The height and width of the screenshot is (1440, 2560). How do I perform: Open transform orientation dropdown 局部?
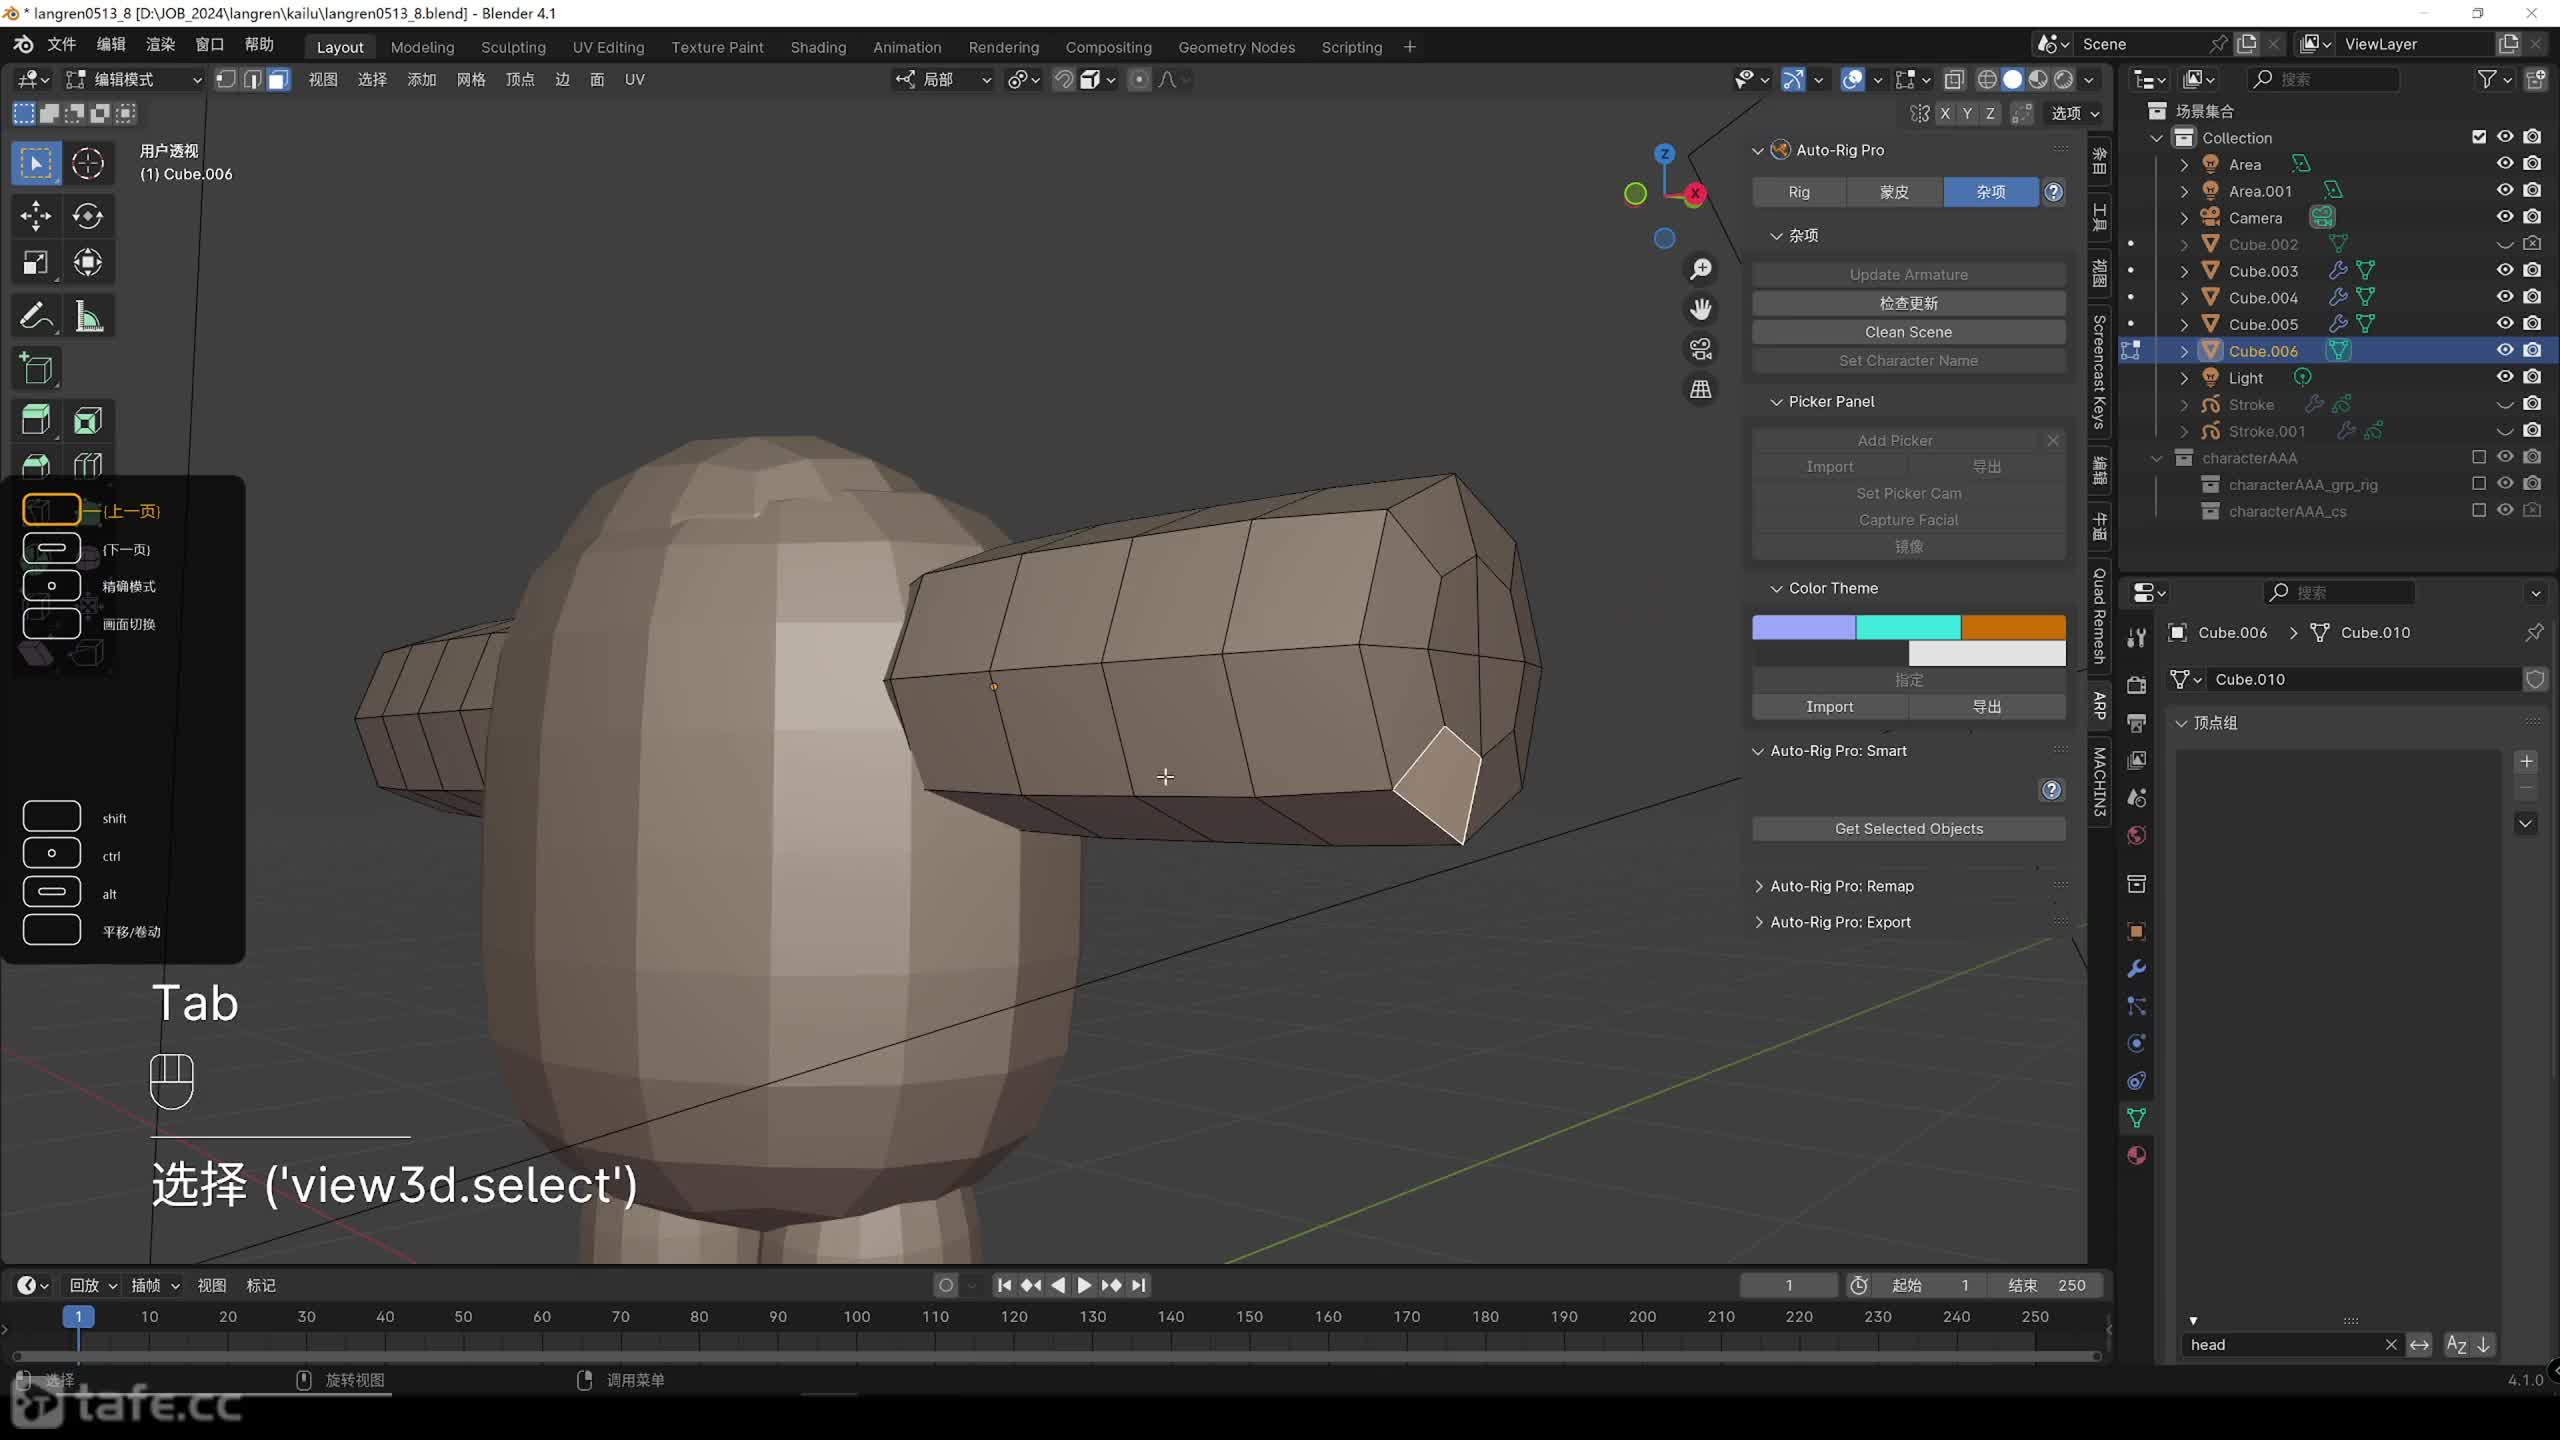click(x=943, y=80)
